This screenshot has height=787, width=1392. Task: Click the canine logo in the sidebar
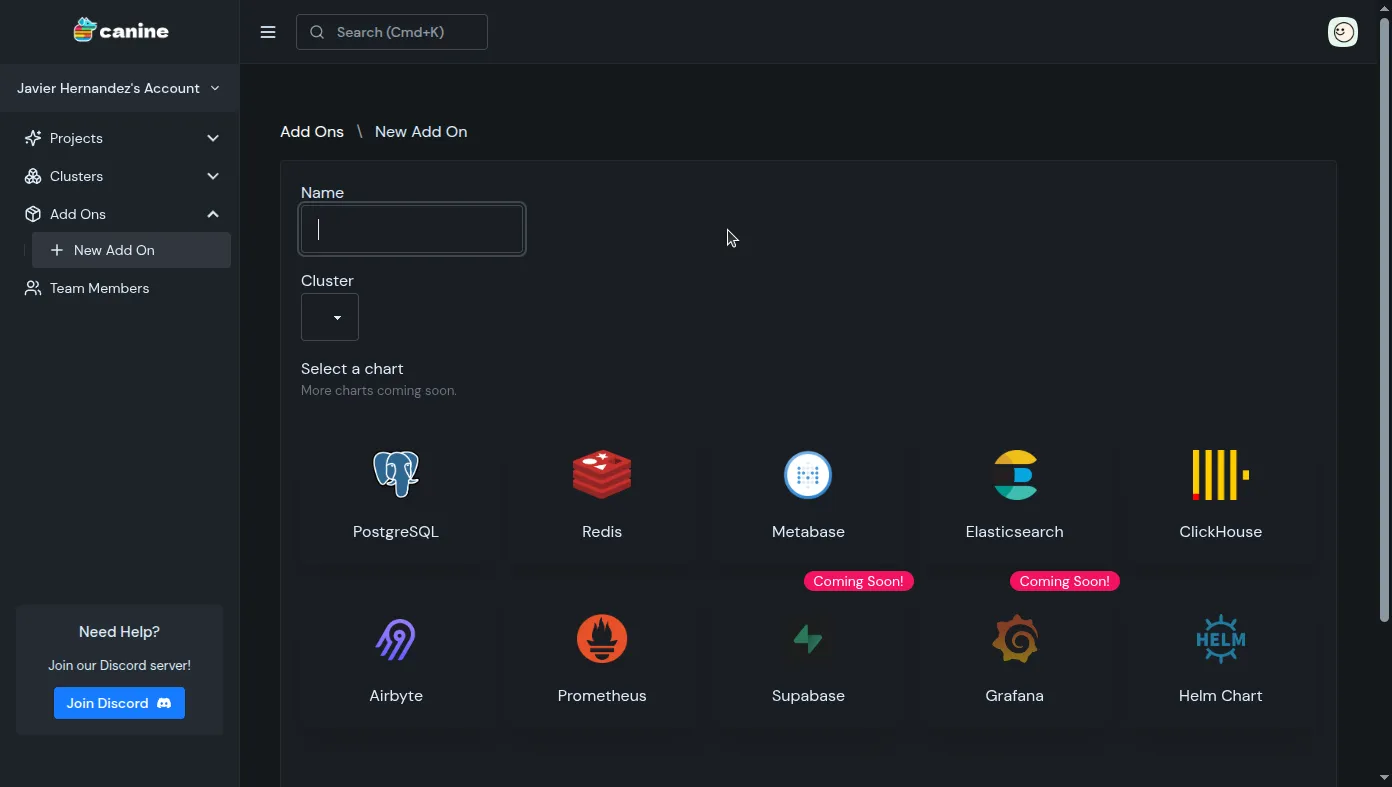point(120,31)
